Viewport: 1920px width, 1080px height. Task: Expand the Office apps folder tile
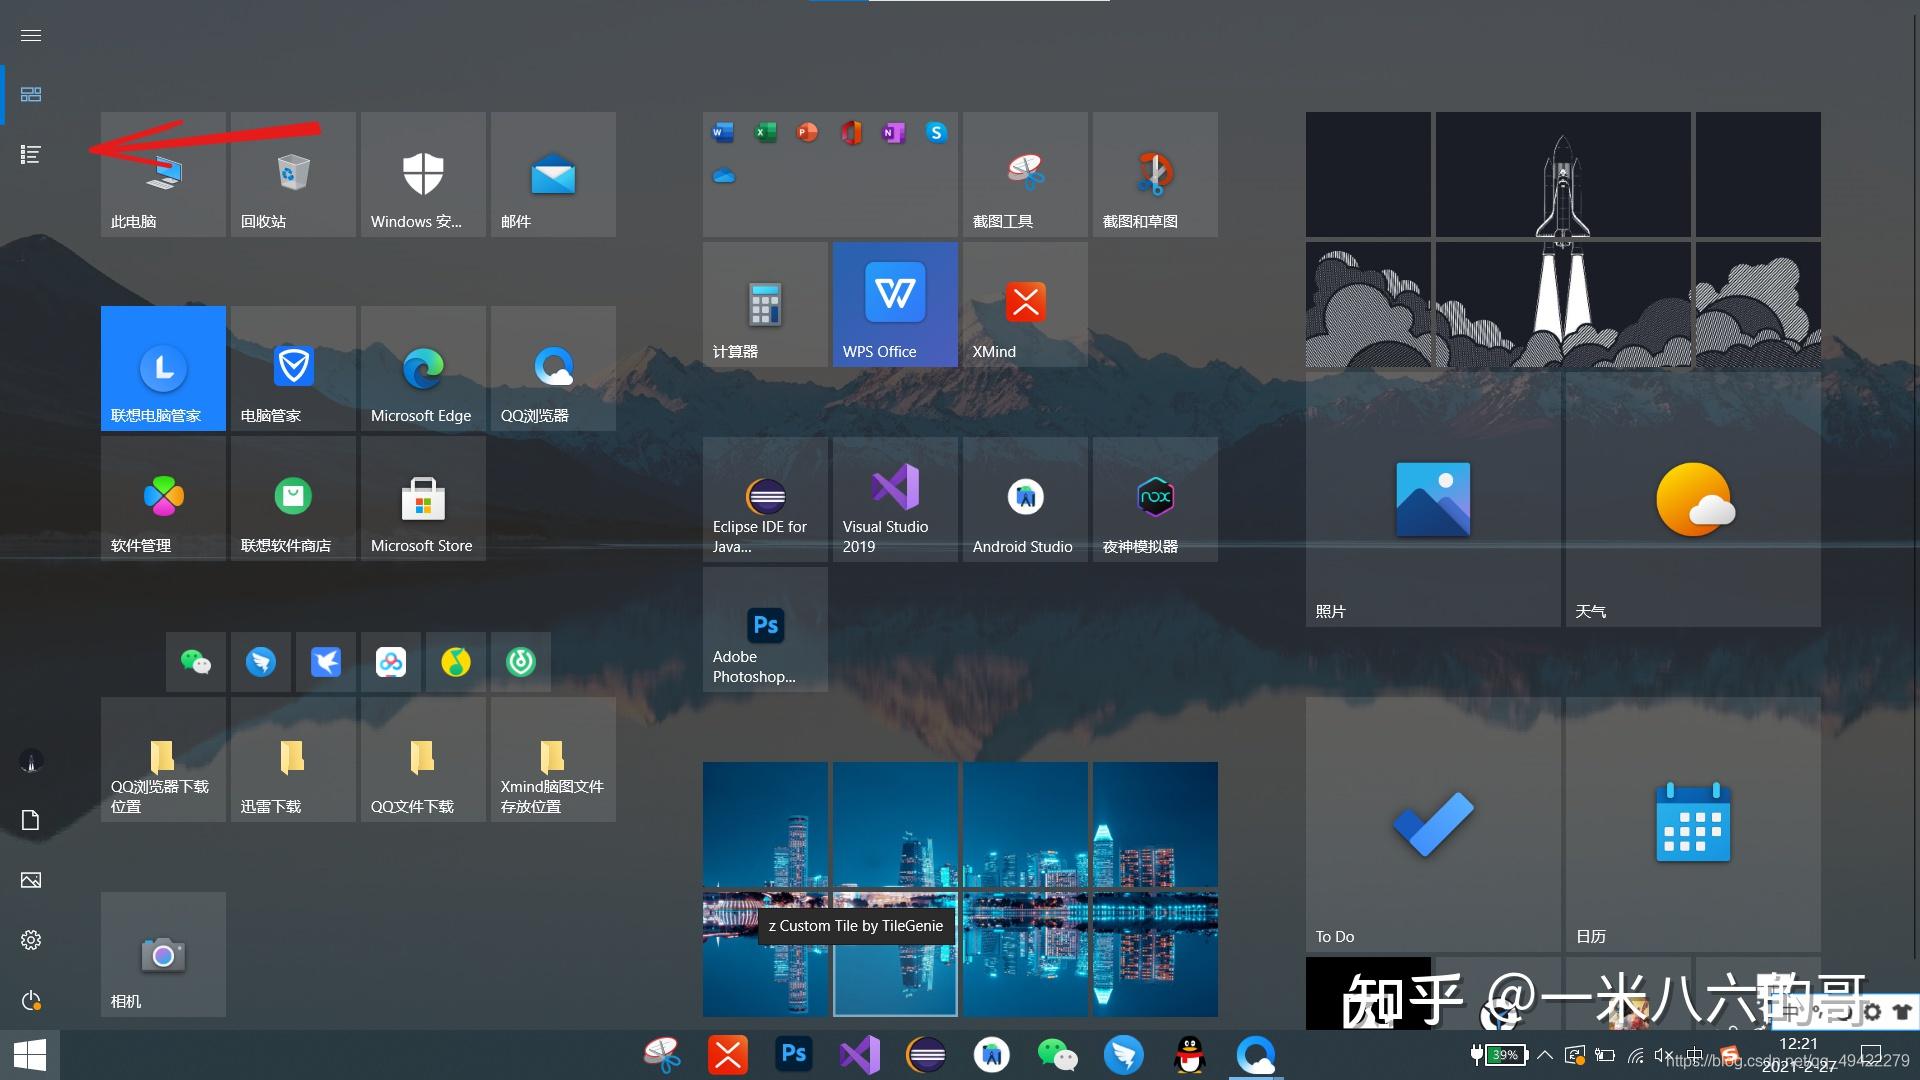(x=830, y=173)
